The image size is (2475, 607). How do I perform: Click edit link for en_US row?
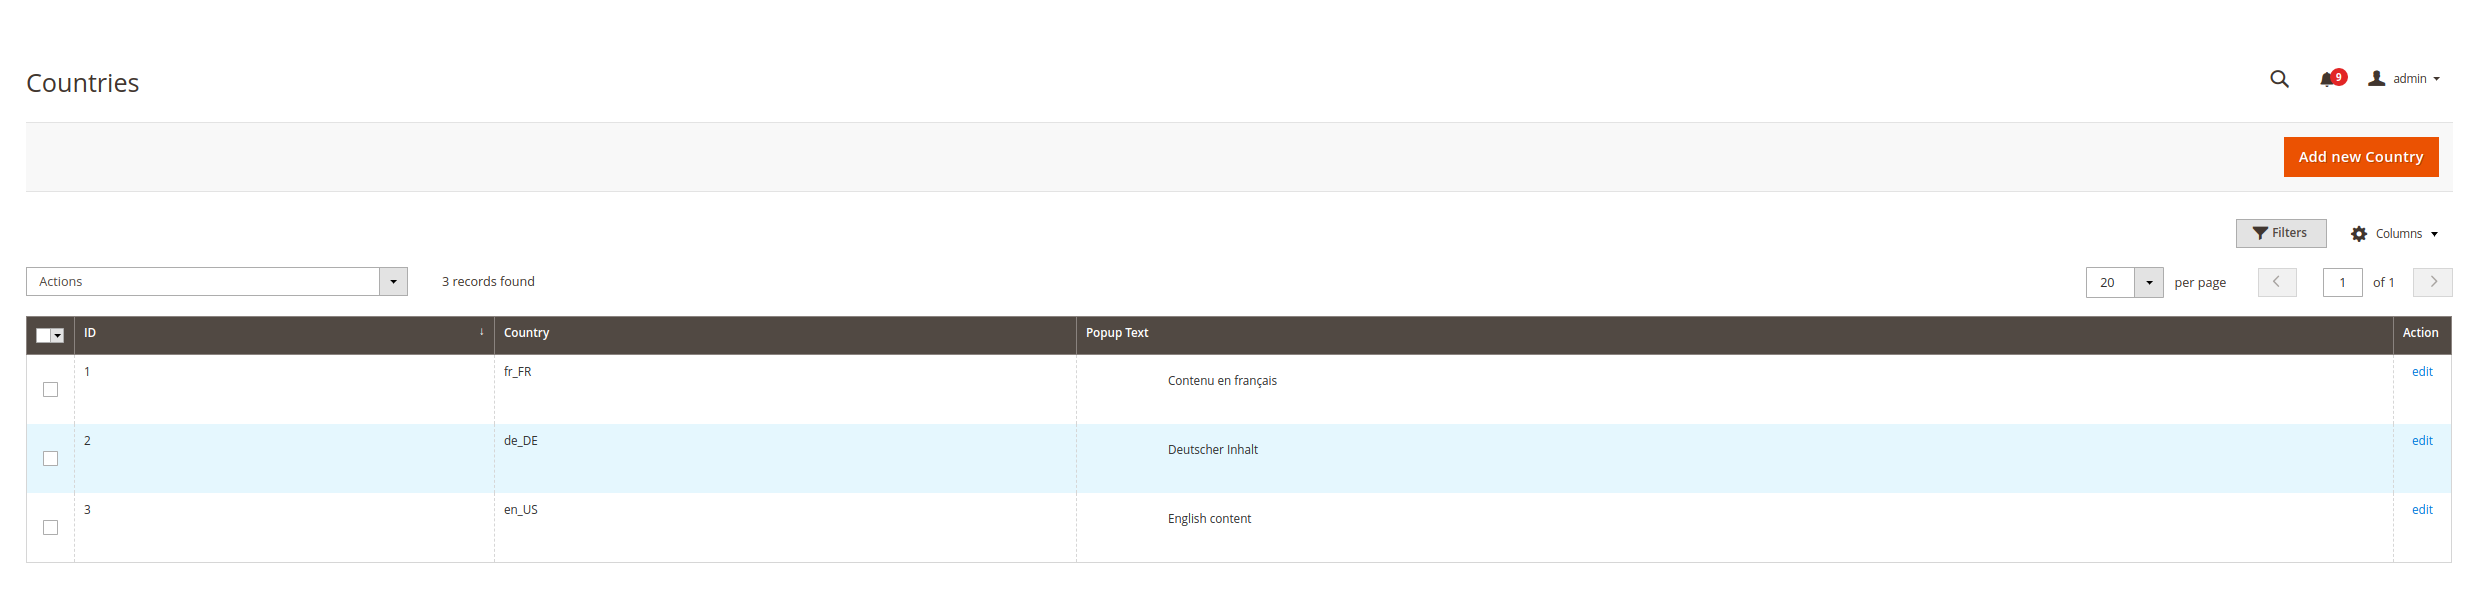click(2421, 510)
